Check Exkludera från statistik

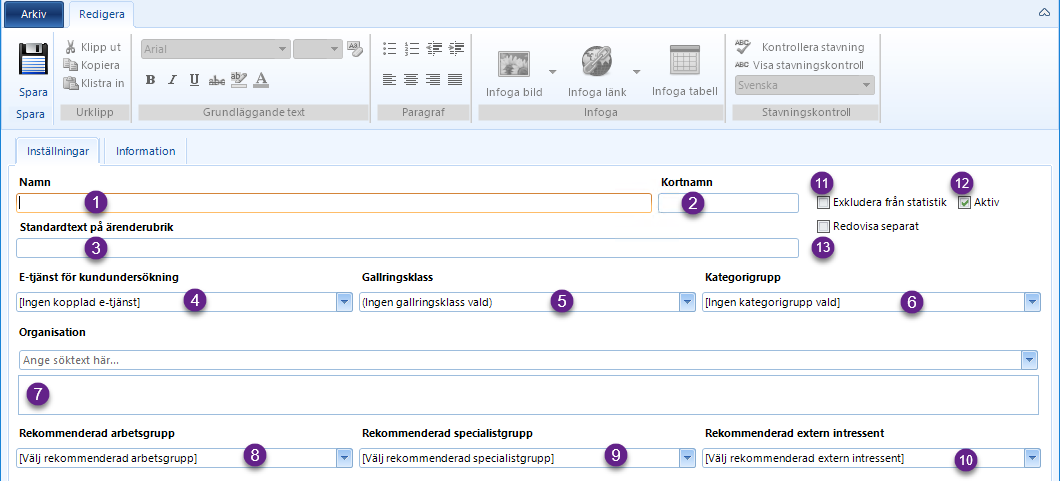pyautogui.click(x=823, y=203)
